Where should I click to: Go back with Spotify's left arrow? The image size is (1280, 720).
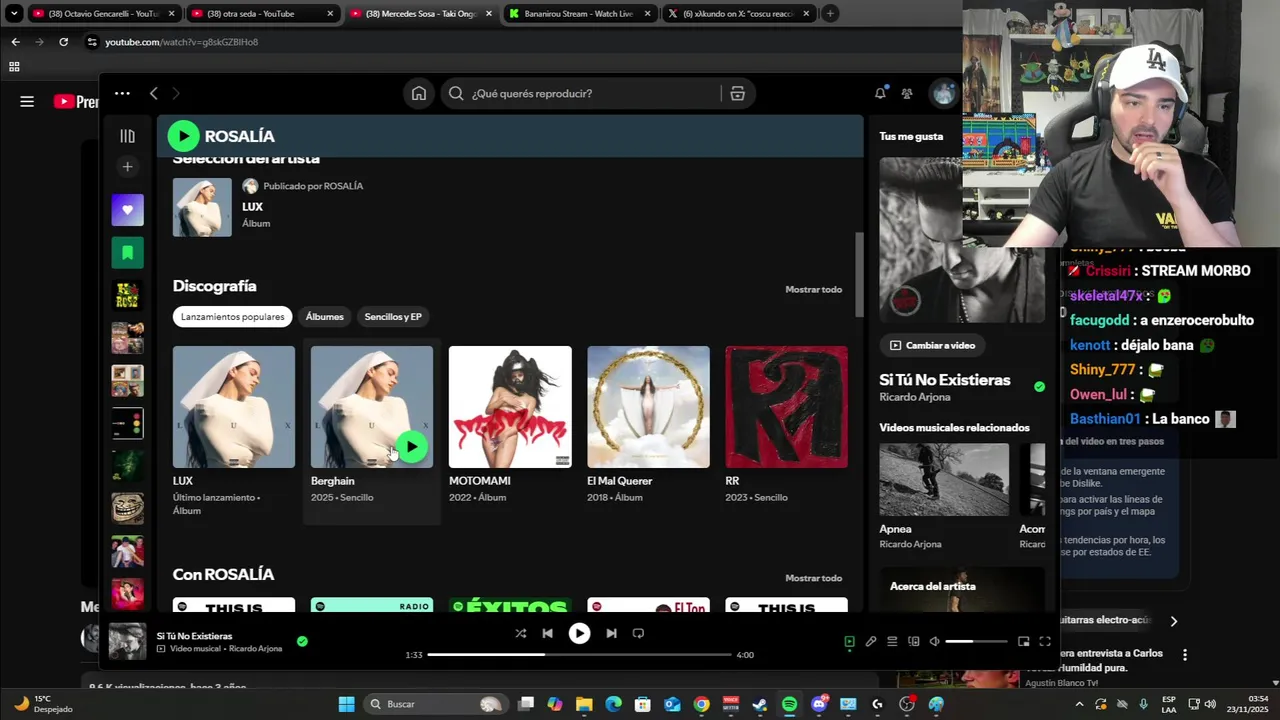tap(153, 93)
